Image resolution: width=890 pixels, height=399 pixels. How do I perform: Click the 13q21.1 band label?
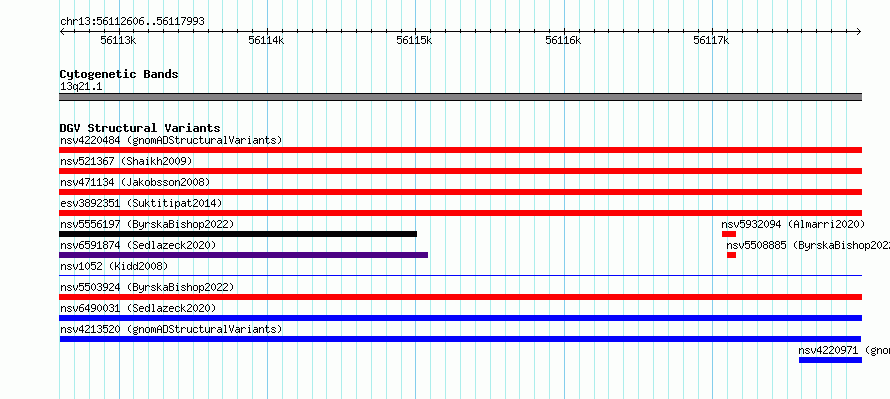point(81,87)
